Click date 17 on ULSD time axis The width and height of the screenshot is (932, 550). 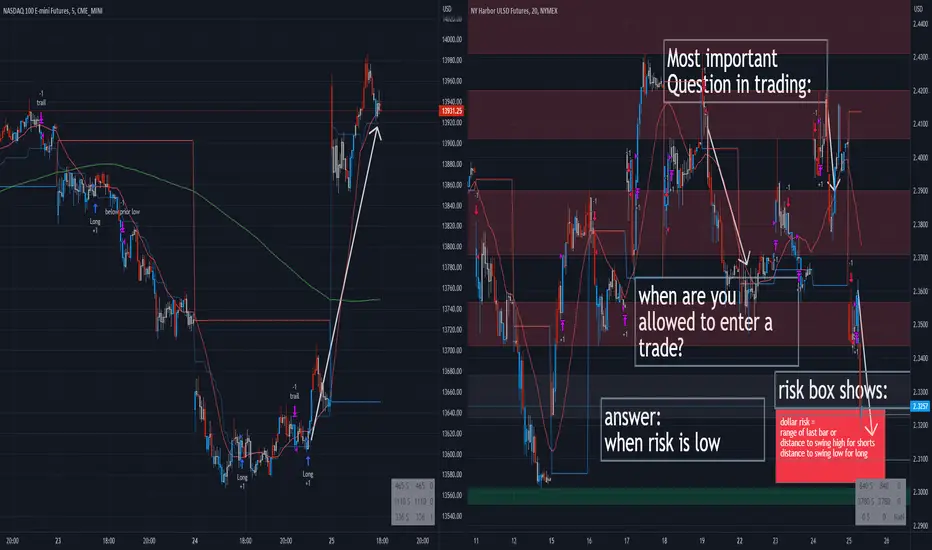coord(626,541)
